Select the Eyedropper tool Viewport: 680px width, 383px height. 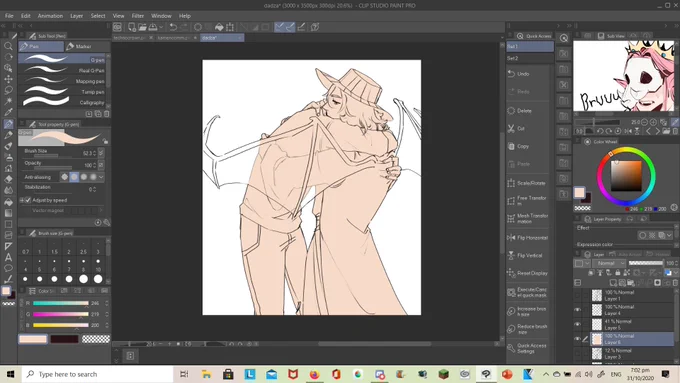pyautogui.click(x=8, y=112)
